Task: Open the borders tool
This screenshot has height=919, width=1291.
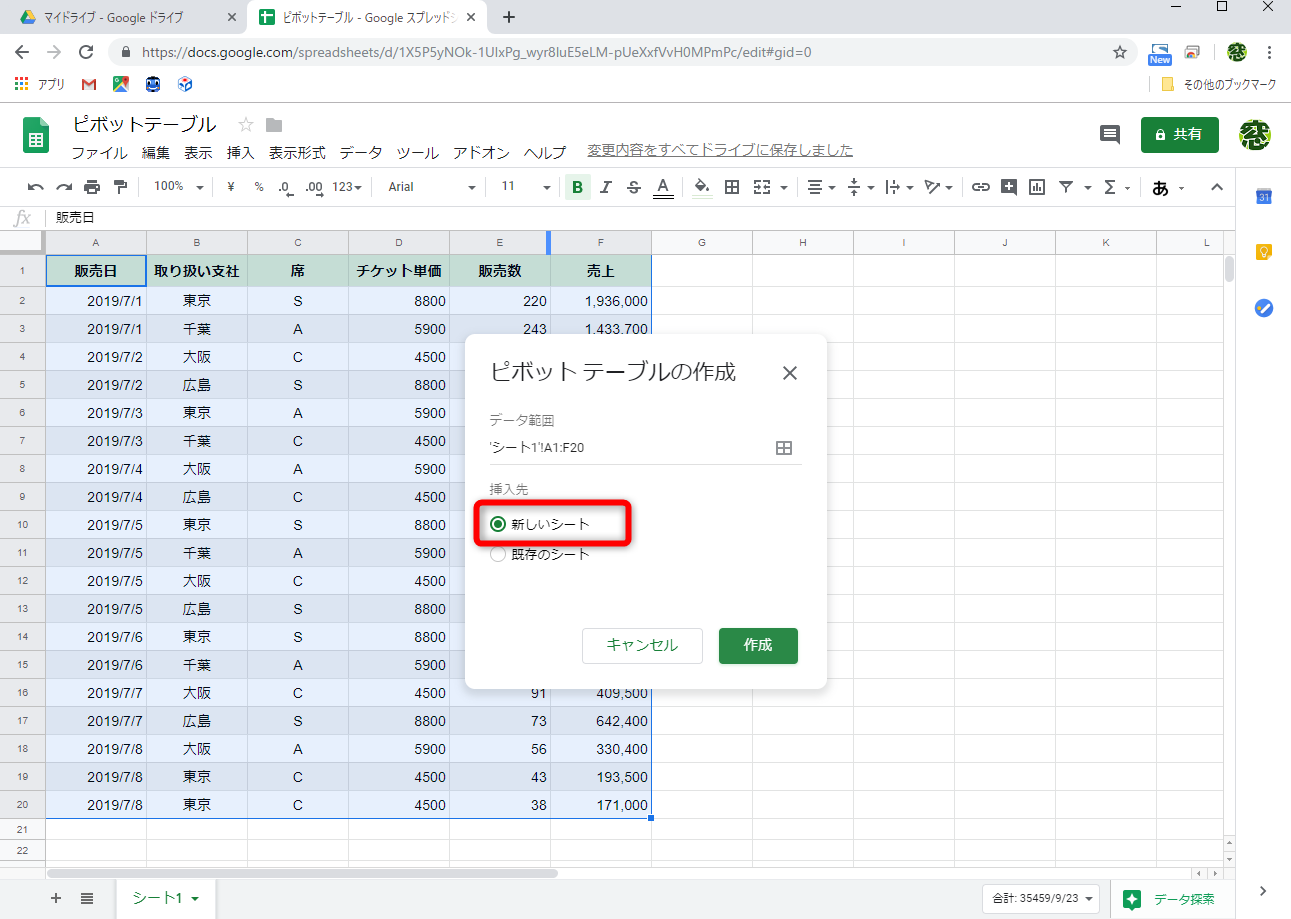Action: [732, 187]
